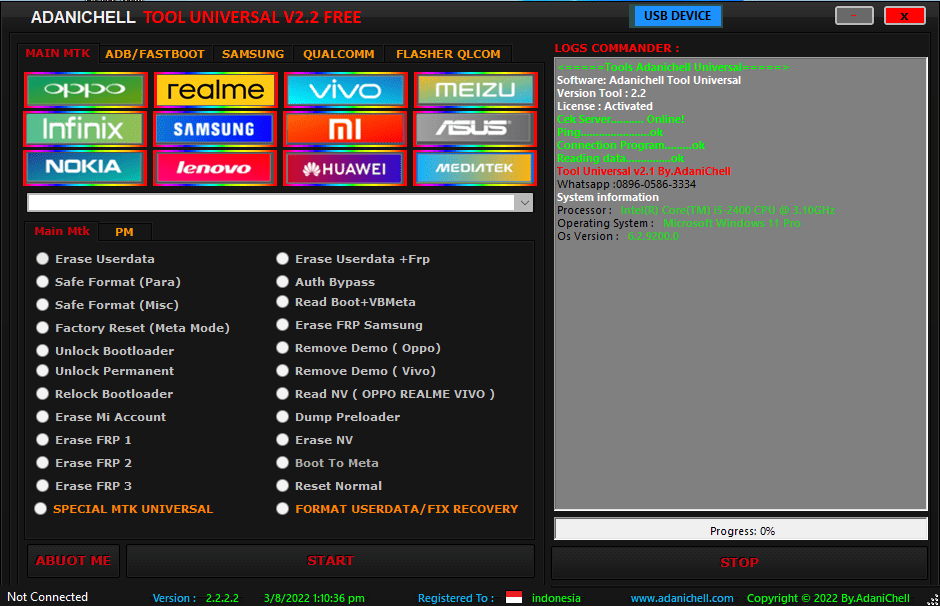The image size is (940, 606).
Task: Choose the HUAWEI brand logo
Action: [x=345, y=168]
